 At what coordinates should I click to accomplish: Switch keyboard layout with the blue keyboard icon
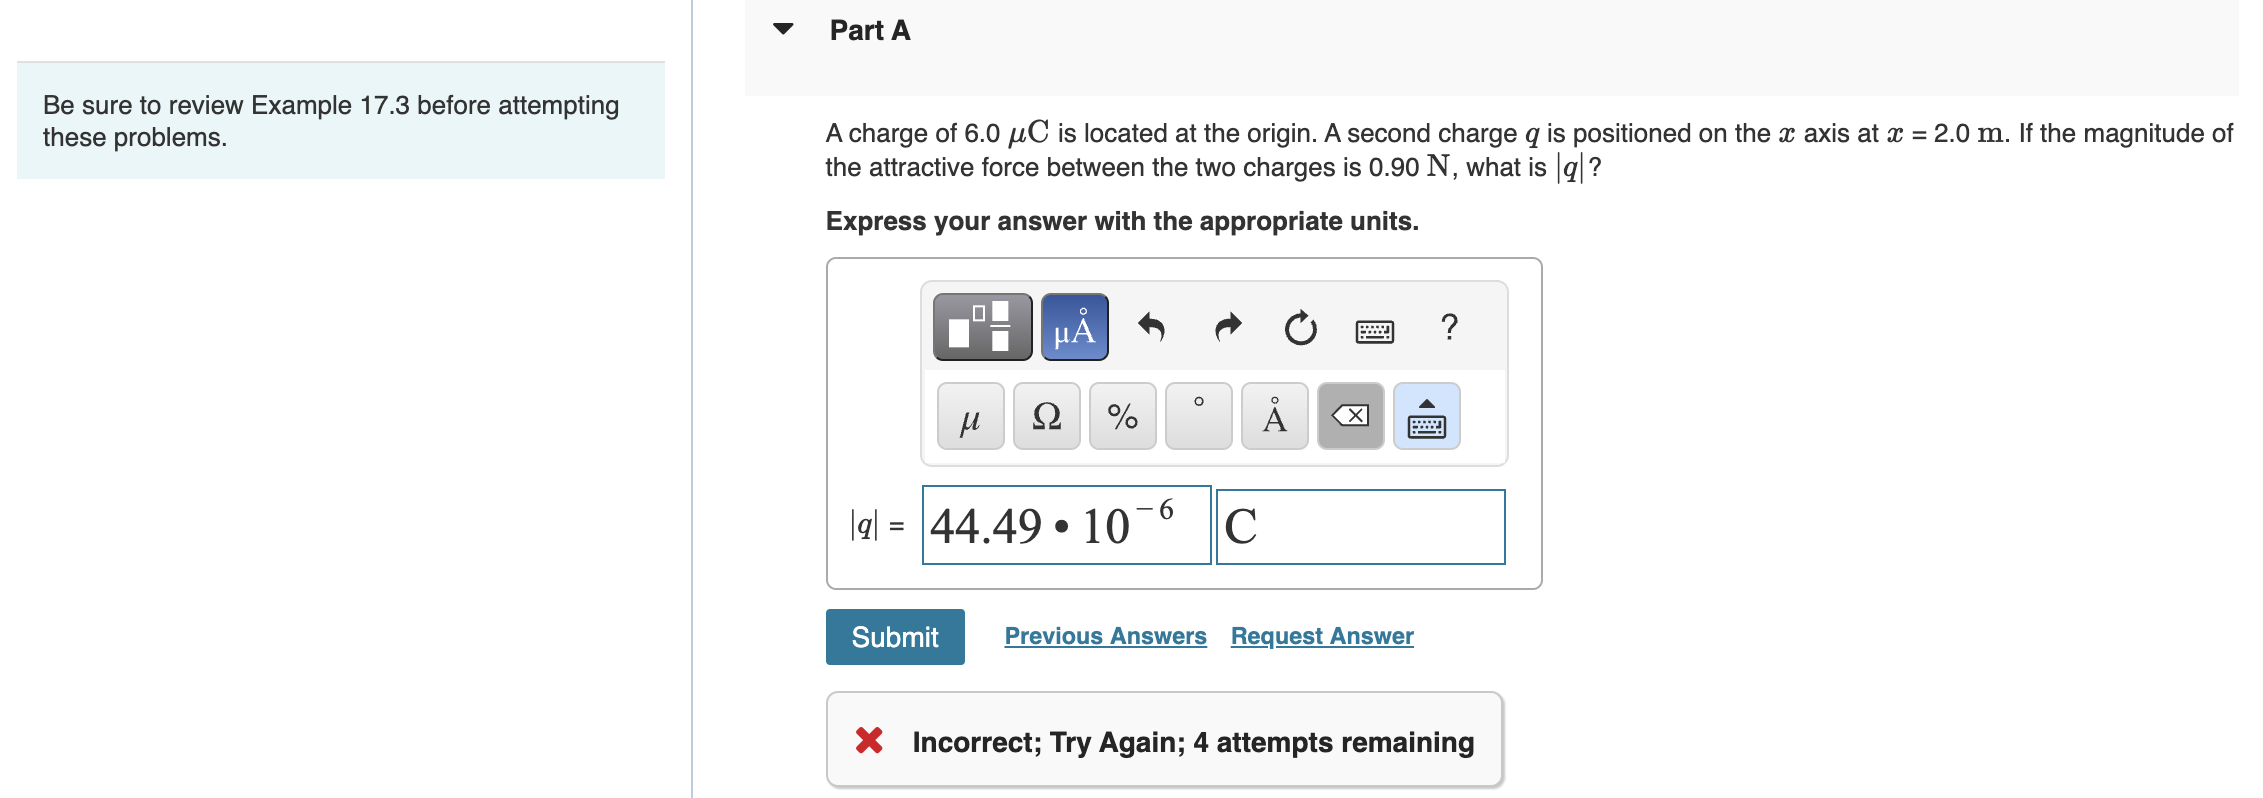[1425, 416]
